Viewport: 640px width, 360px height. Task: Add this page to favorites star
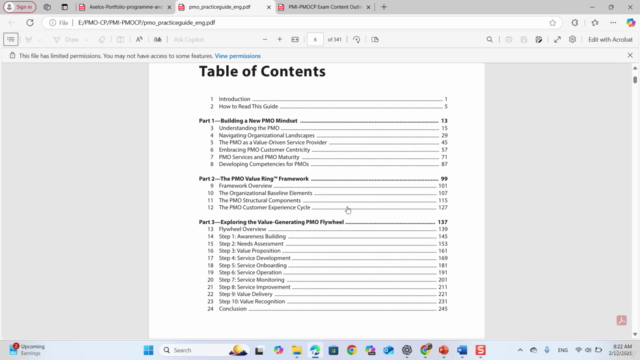[552, 23]
